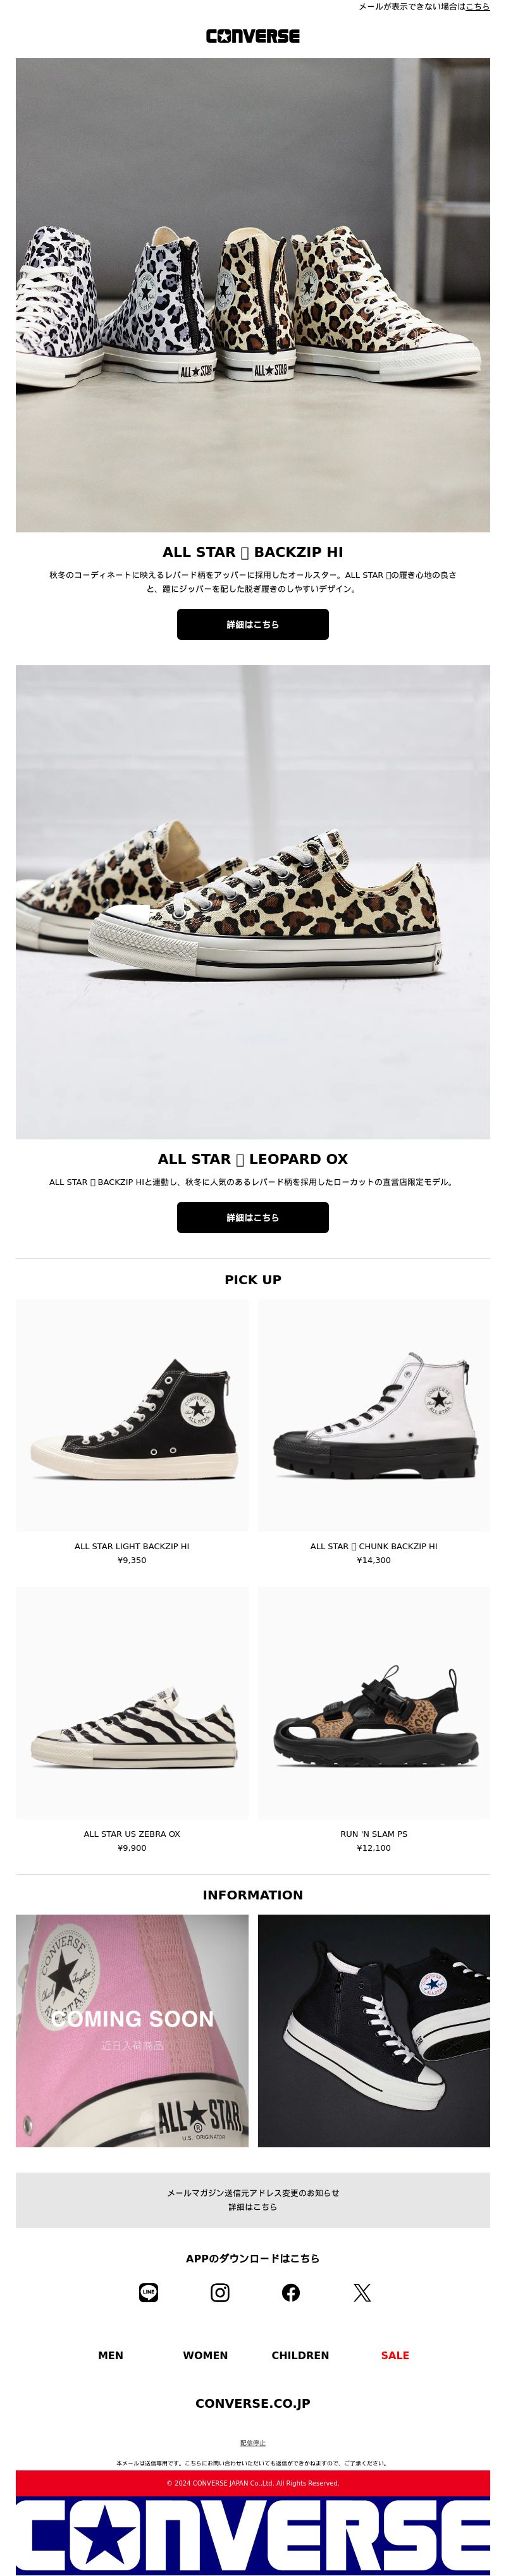Open the CHILDREN category link

pyautogui.click(x=300, y=2355)
